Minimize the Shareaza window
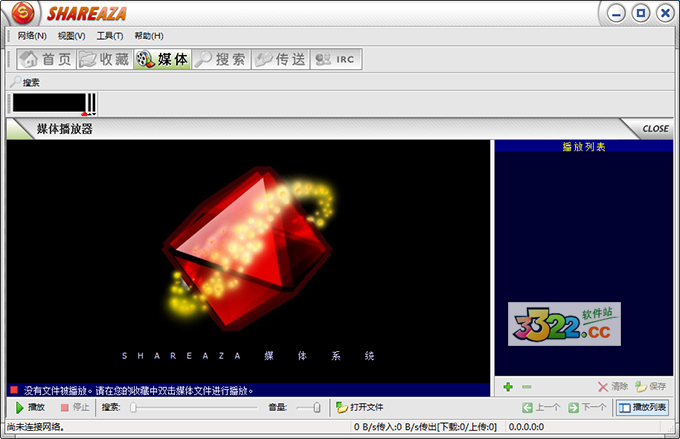This screenshot has height=439, width=680. [x=616, y=13]
